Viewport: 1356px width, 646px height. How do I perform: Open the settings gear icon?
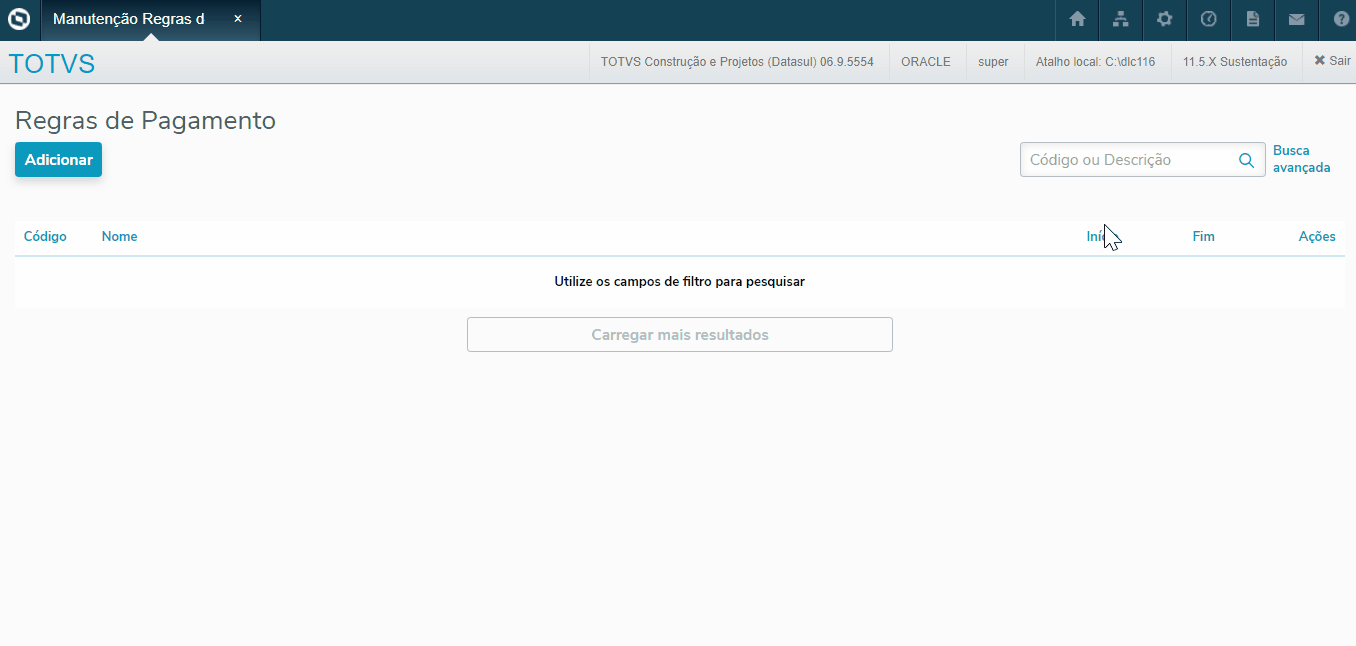[x=1165, y=19]
